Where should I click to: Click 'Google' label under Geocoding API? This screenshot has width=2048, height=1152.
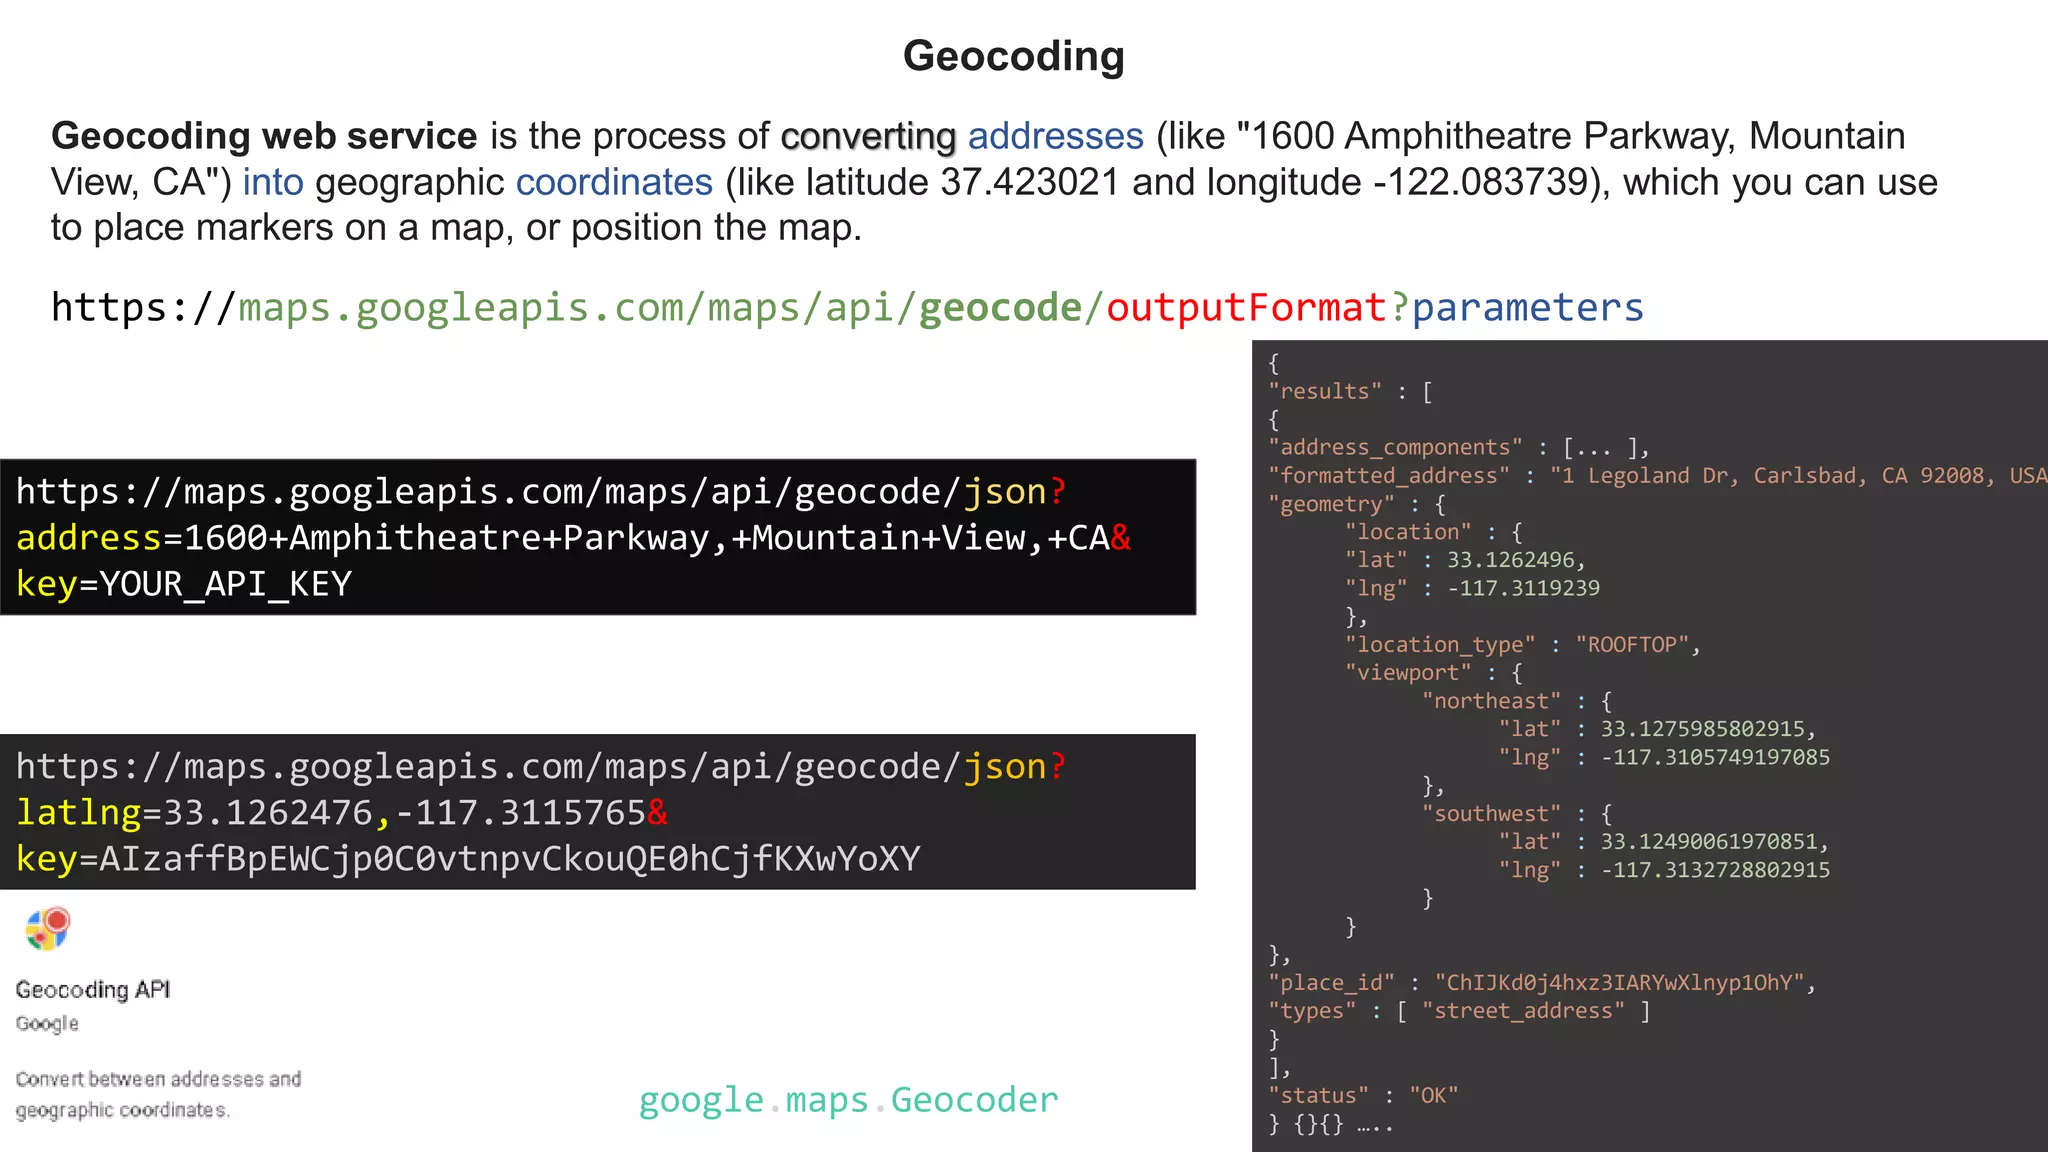[x=47, y=1024]
